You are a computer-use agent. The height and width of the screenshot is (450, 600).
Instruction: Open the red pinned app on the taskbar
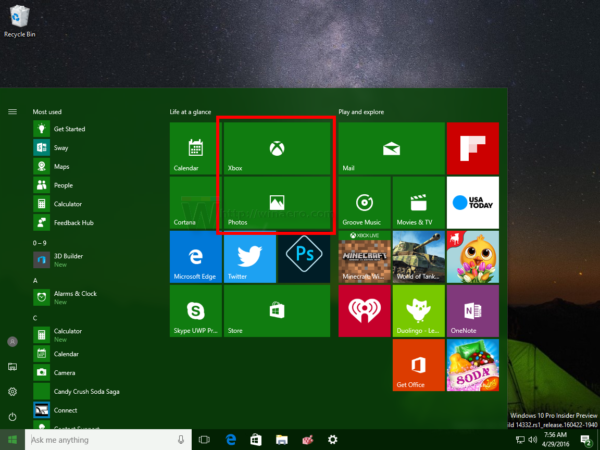pos(307,440)
